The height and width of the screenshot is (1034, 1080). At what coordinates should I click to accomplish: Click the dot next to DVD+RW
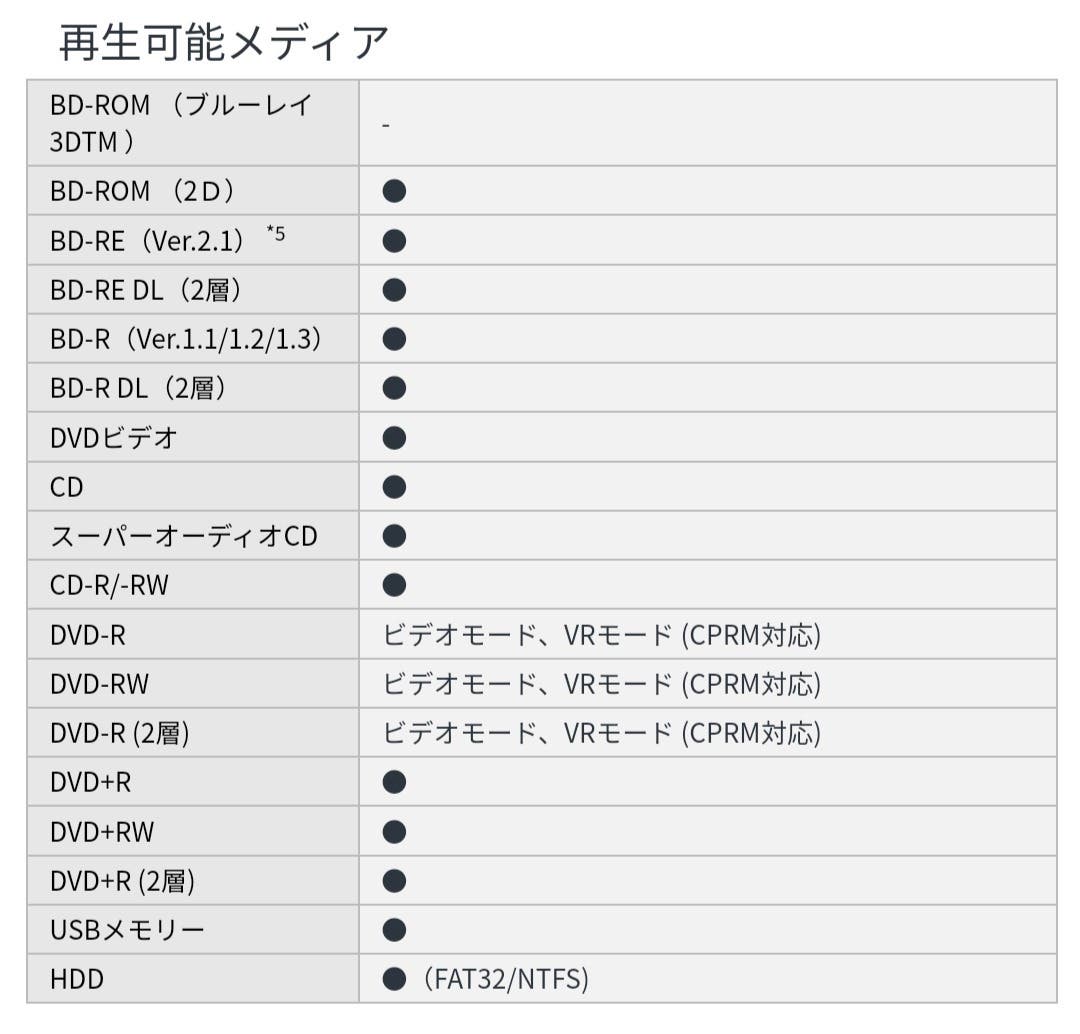point(394,831)
